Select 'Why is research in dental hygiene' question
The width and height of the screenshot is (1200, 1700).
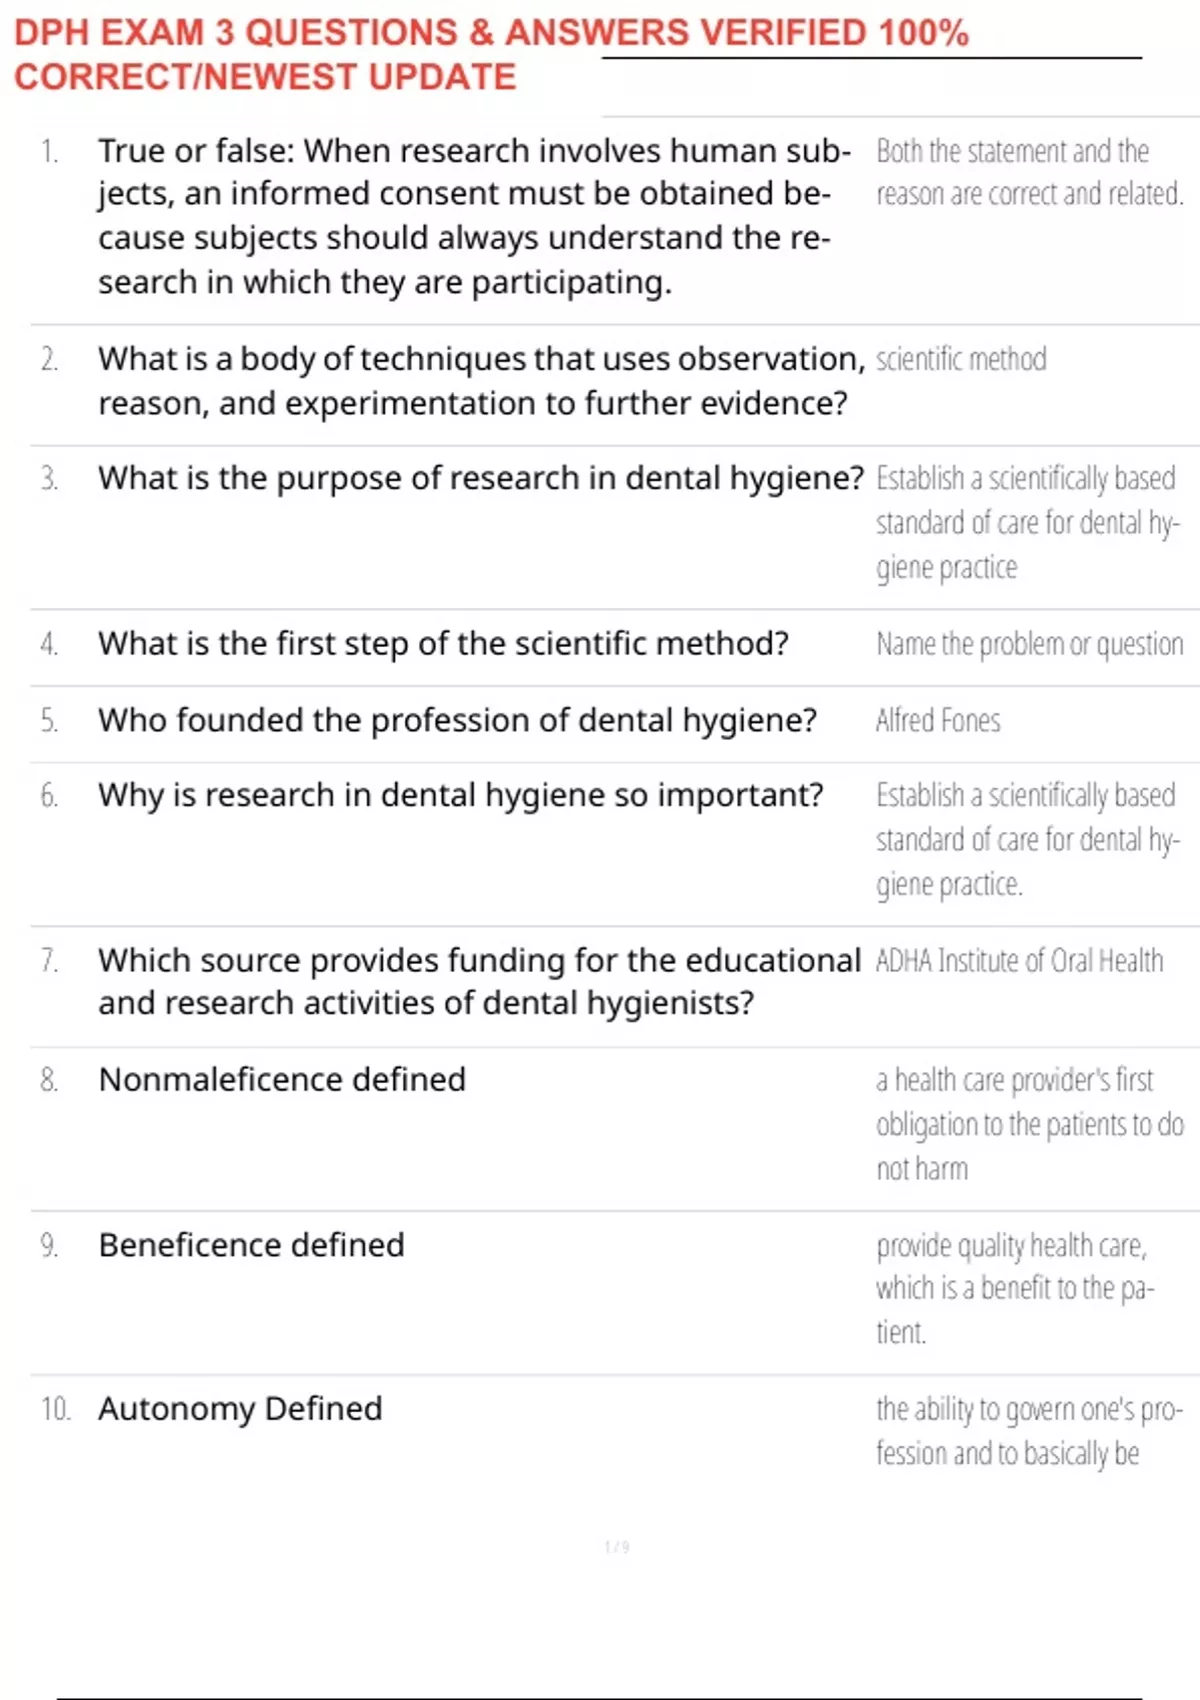pyautogui.click(x=460, y=795)
